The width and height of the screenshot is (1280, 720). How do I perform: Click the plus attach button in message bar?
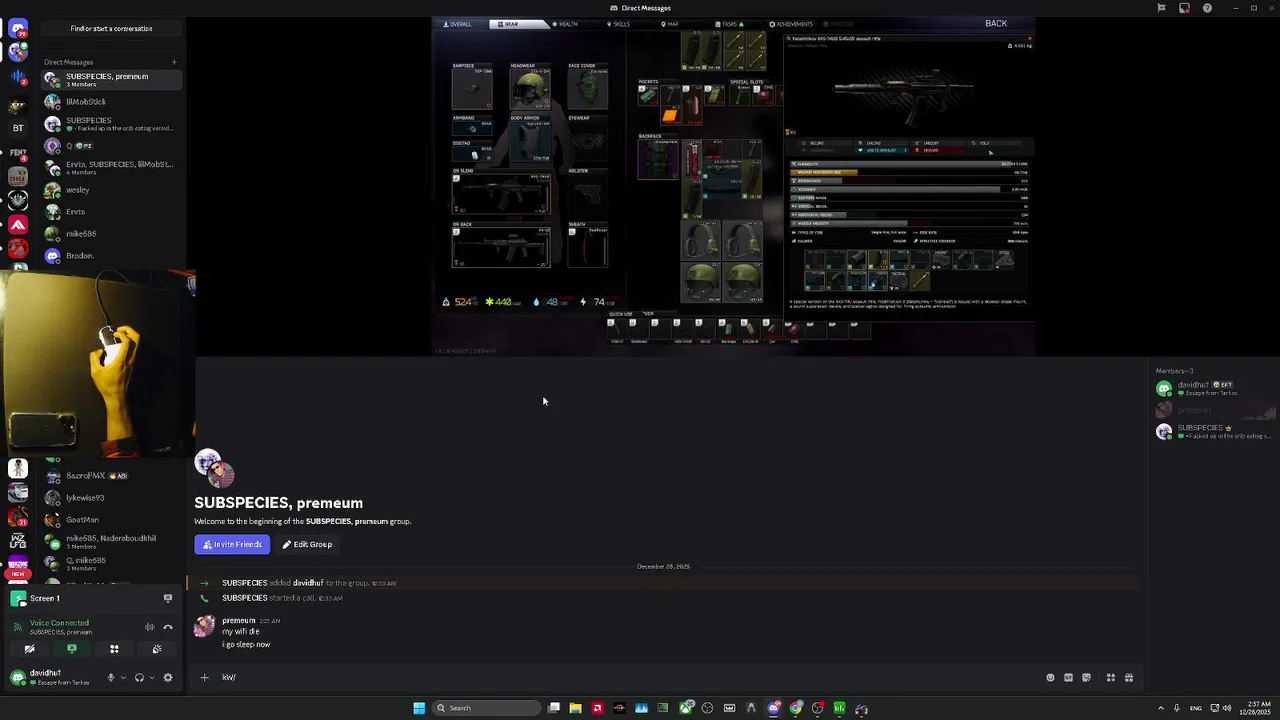204,677
